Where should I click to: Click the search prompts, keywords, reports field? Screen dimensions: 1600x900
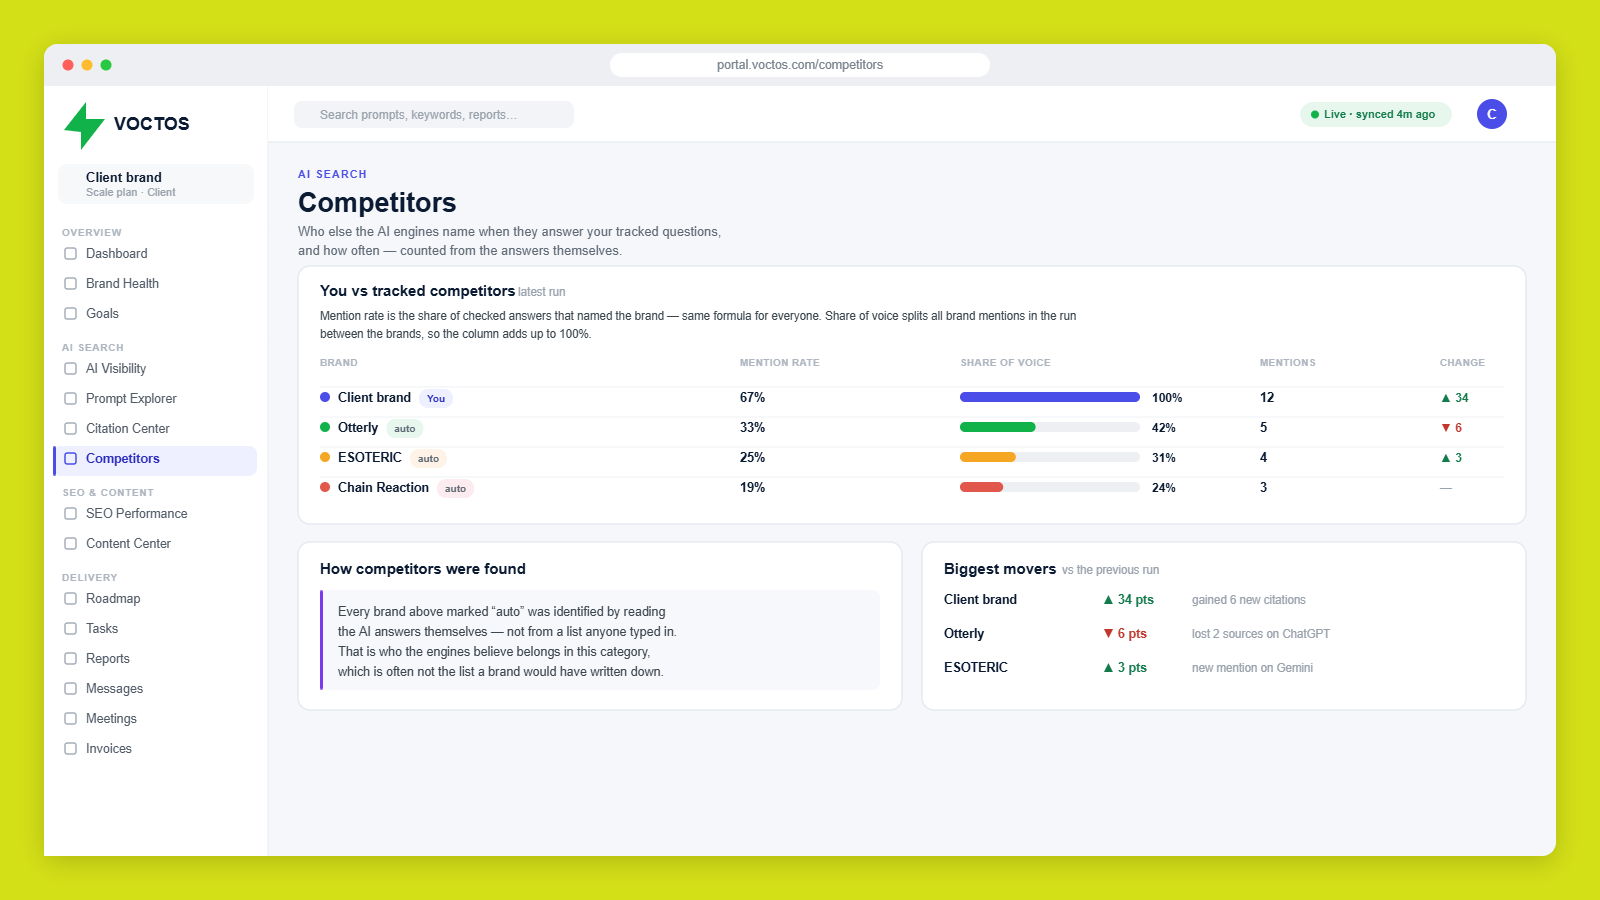(x=434, y=115)
